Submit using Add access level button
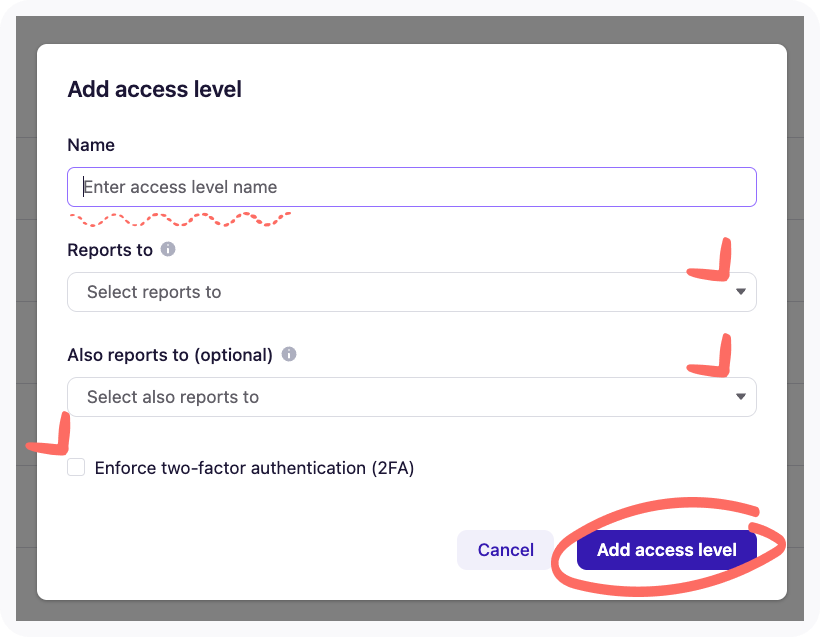This screenshot has height=637, width=820. (666, 549)
